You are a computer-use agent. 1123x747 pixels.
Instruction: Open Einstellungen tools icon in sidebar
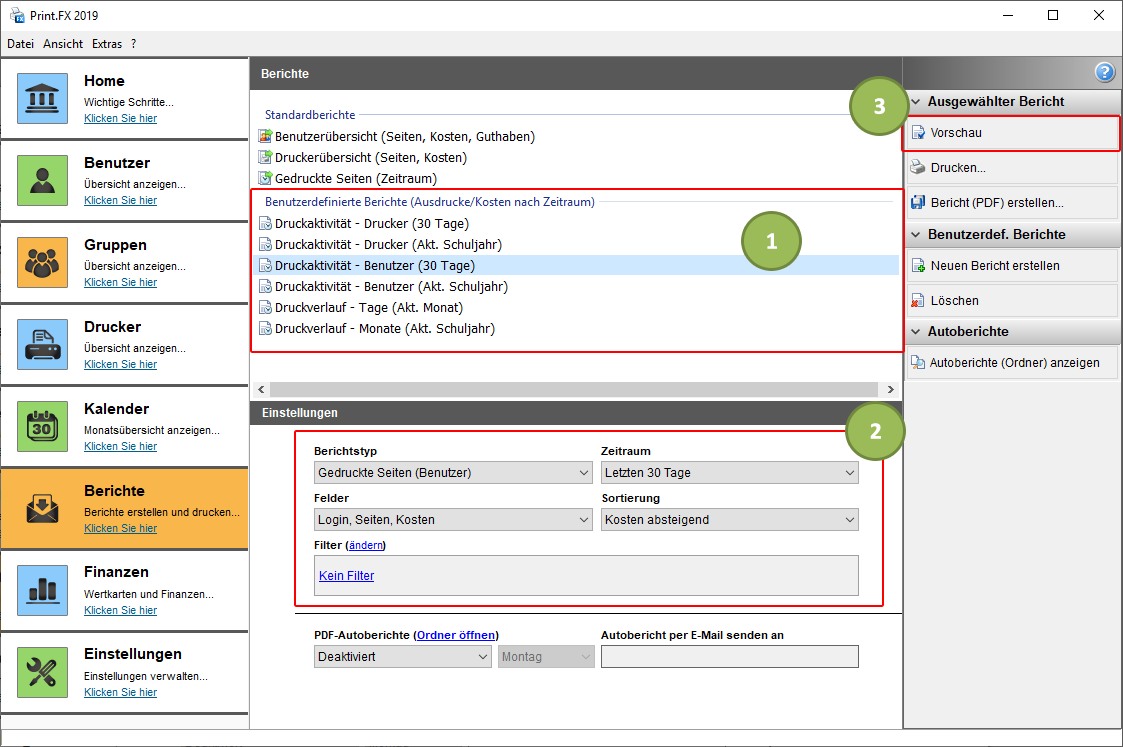coord(42,672)
